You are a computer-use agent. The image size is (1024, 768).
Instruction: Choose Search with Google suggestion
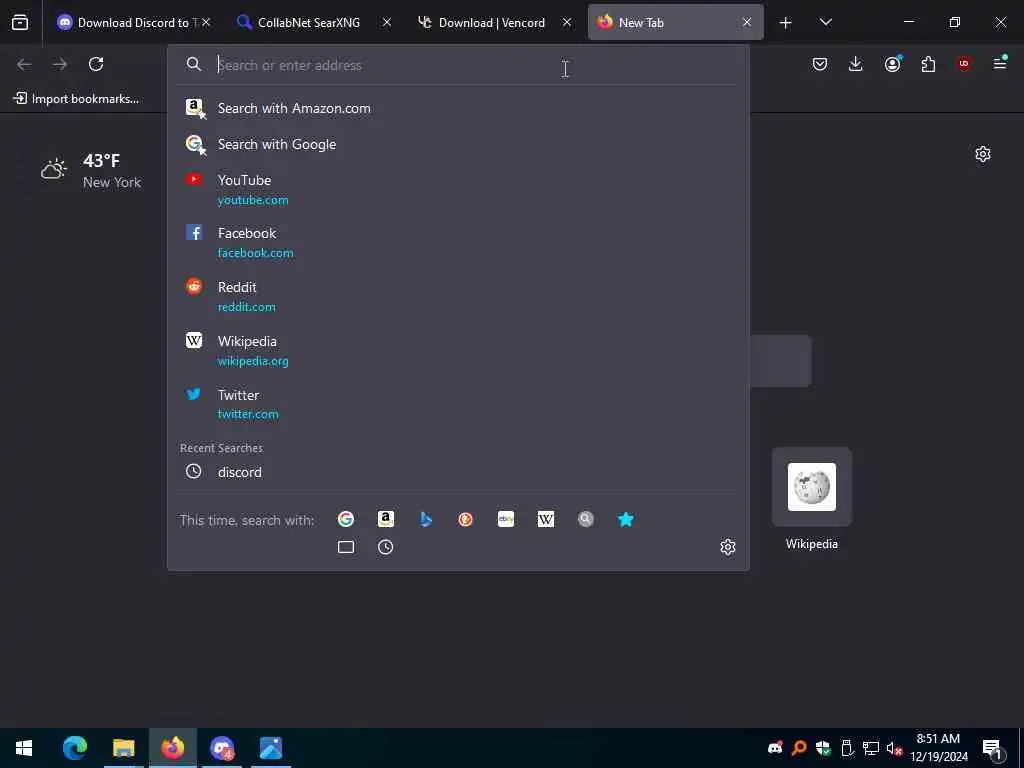point(458,144)
